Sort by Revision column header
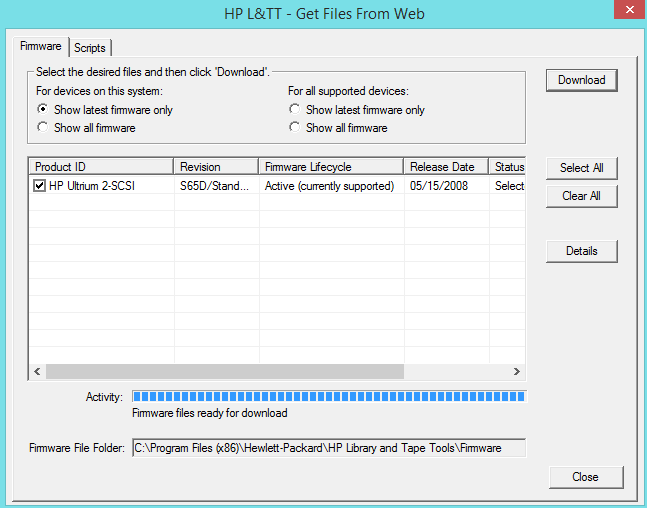Screen dimensions: 647x508 pyautogui.click(x=216, y=167)
